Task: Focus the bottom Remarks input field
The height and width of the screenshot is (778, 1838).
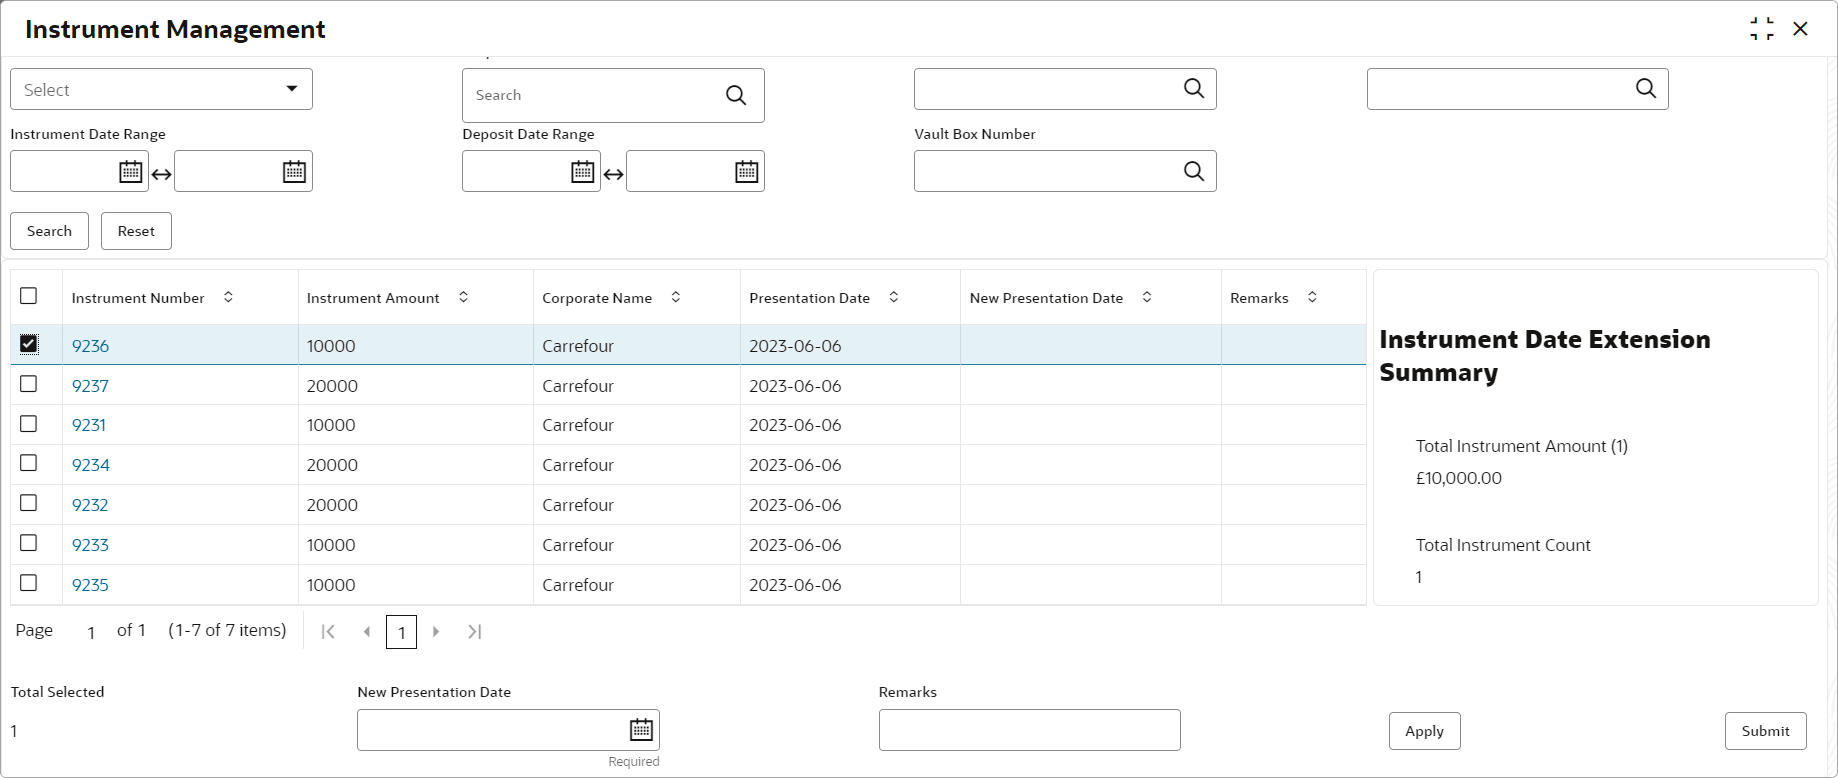Action: pos(1029,730)
